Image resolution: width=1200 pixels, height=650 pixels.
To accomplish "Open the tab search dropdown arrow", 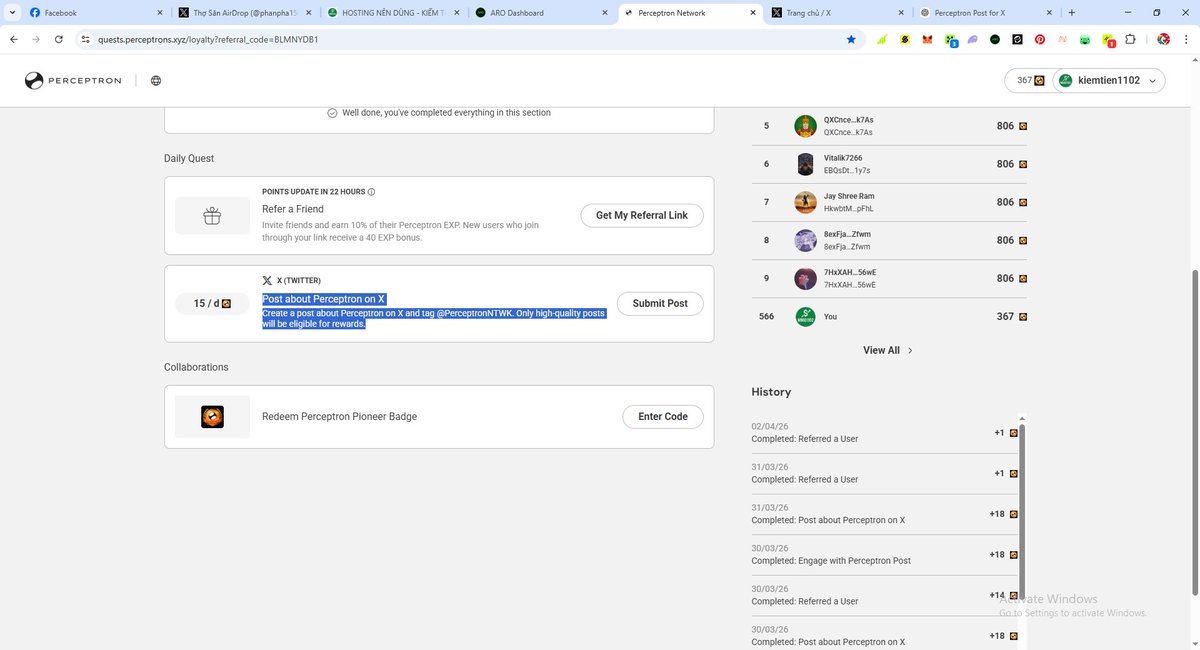I will pyautogui.click(x=11, y=13).
